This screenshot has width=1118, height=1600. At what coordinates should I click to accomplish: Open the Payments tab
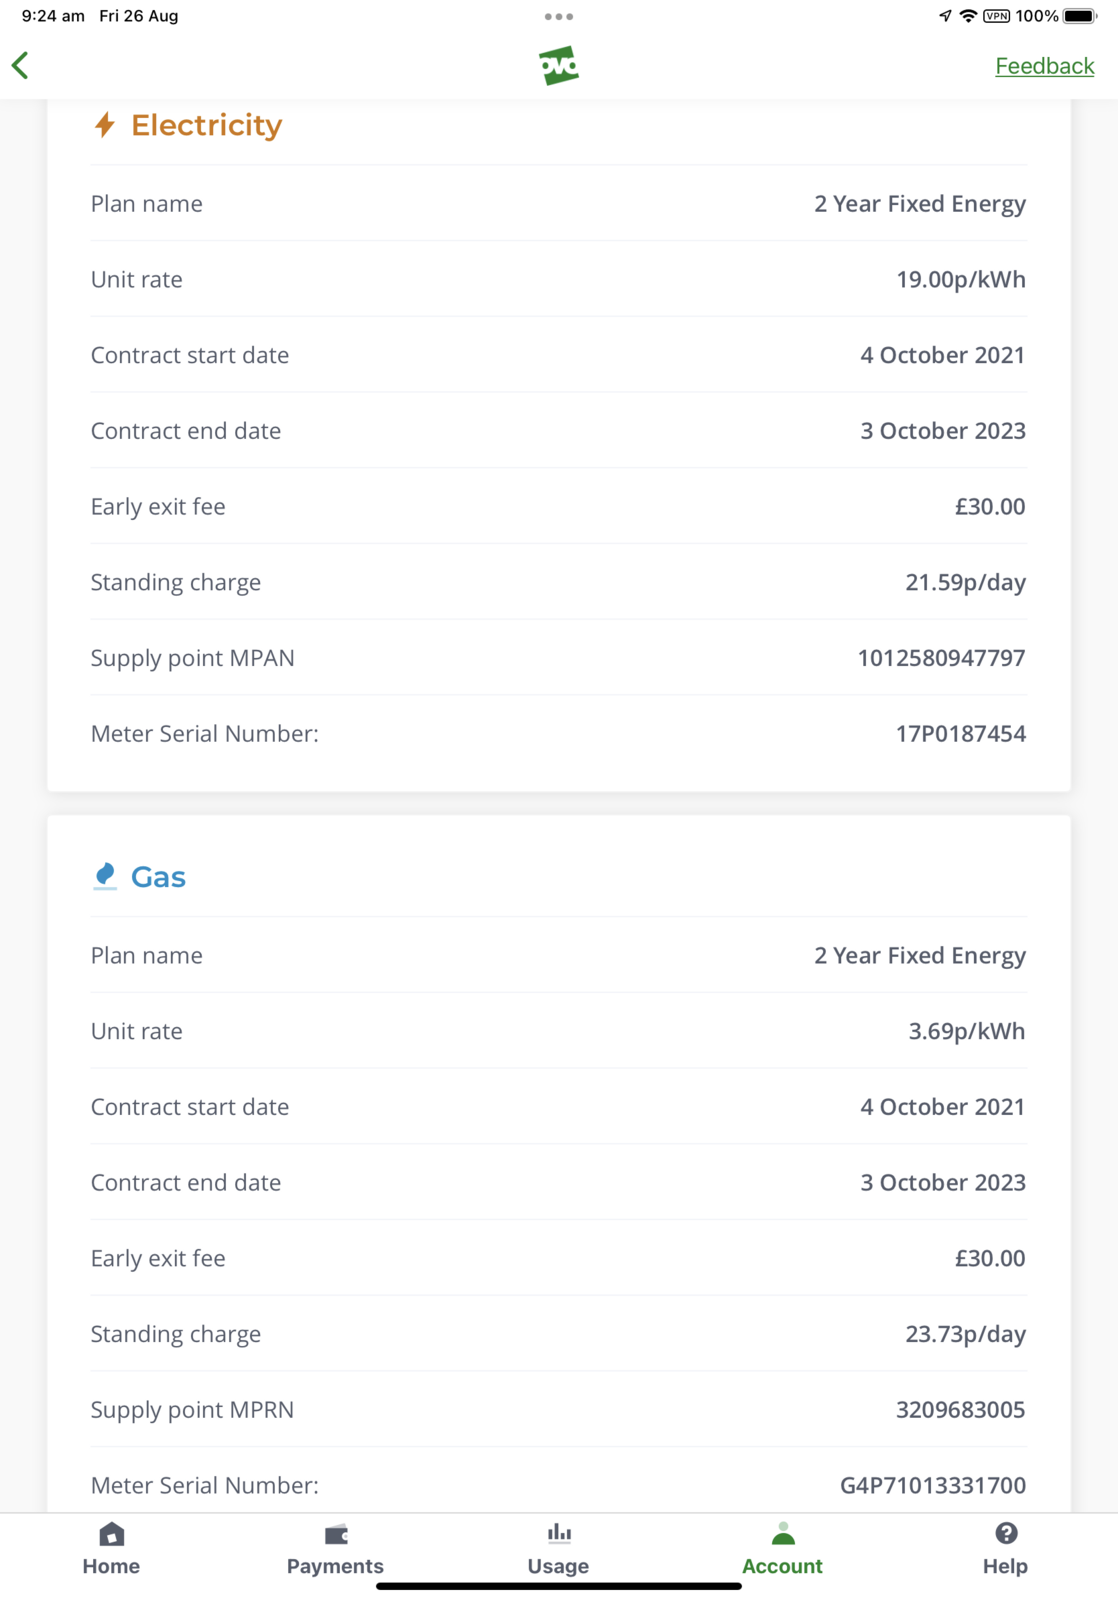[335, 1549]
